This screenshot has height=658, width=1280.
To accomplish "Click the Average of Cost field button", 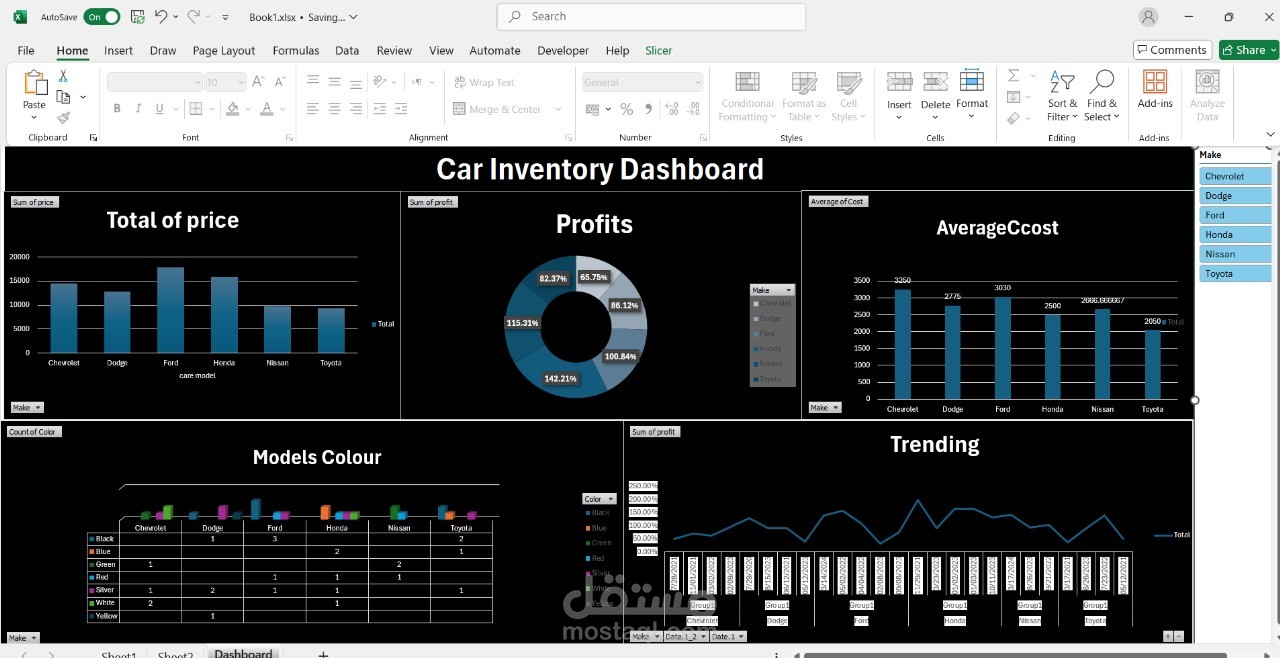I will coord(838,201).
